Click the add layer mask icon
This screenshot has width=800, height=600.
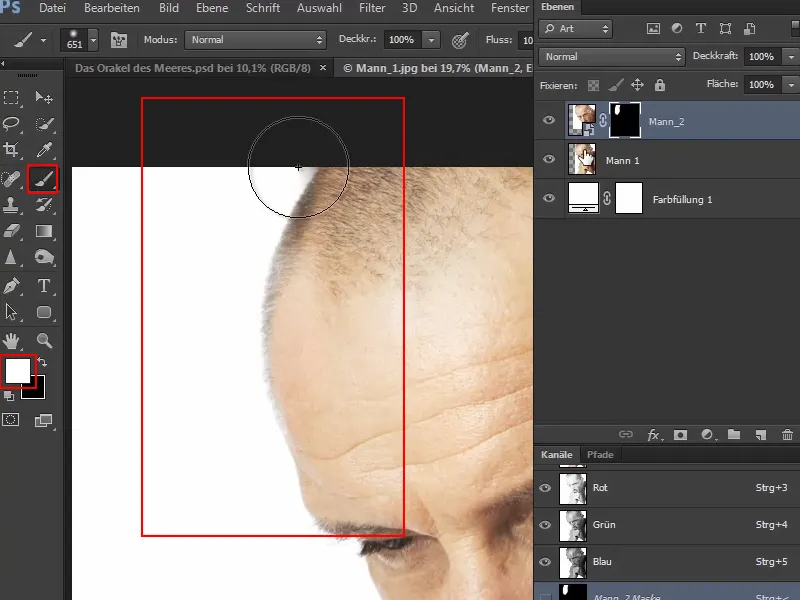[680, 435]
